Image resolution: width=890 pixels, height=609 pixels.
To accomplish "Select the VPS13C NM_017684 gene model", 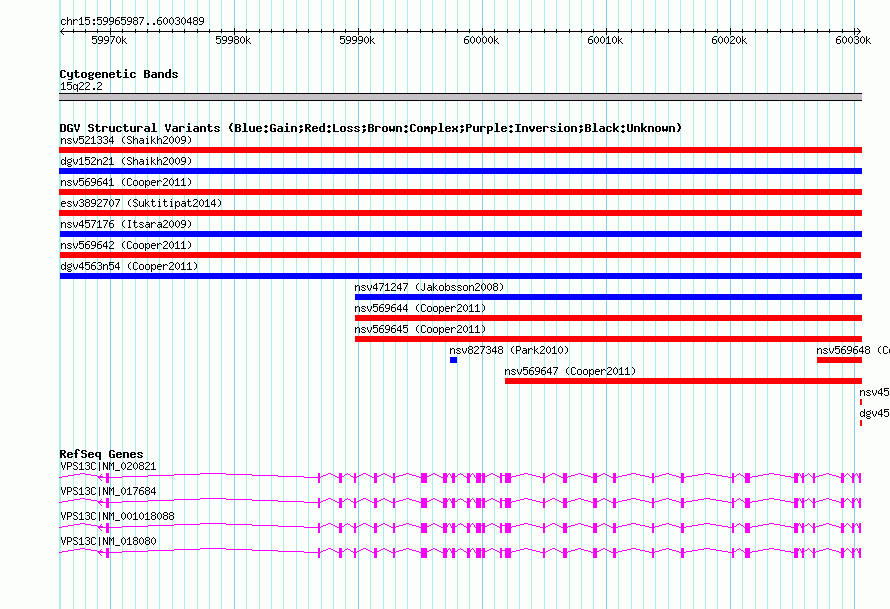I will (460, 503).
